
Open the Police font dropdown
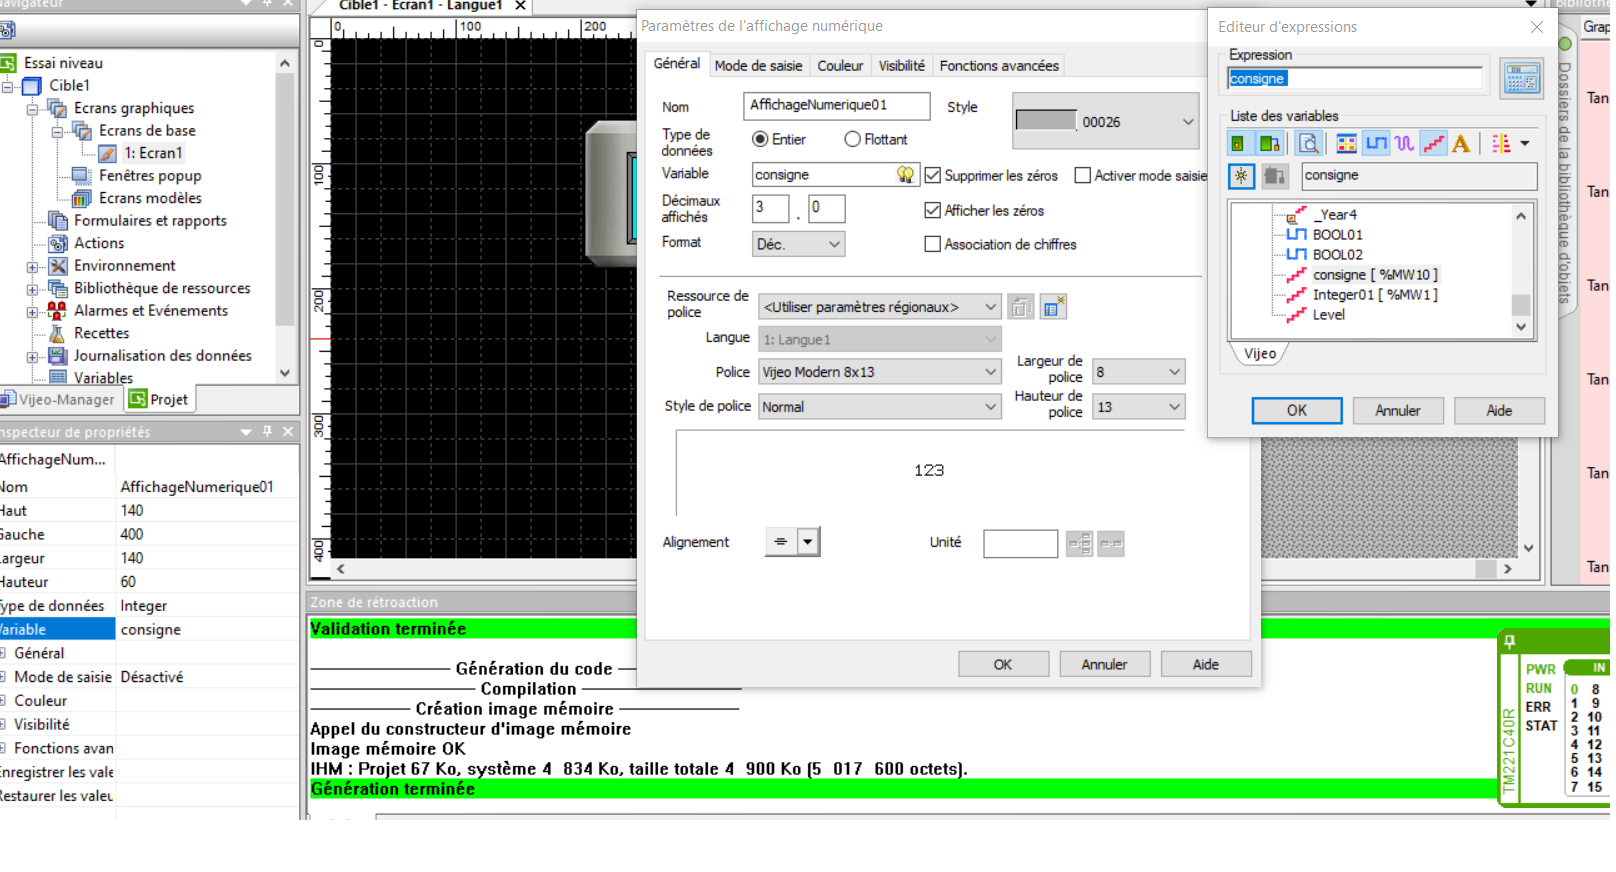879,372
